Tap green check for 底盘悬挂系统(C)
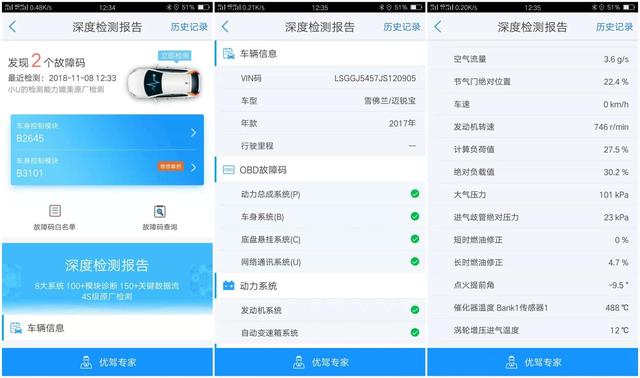Screen dimensions: 640x378 415,239
